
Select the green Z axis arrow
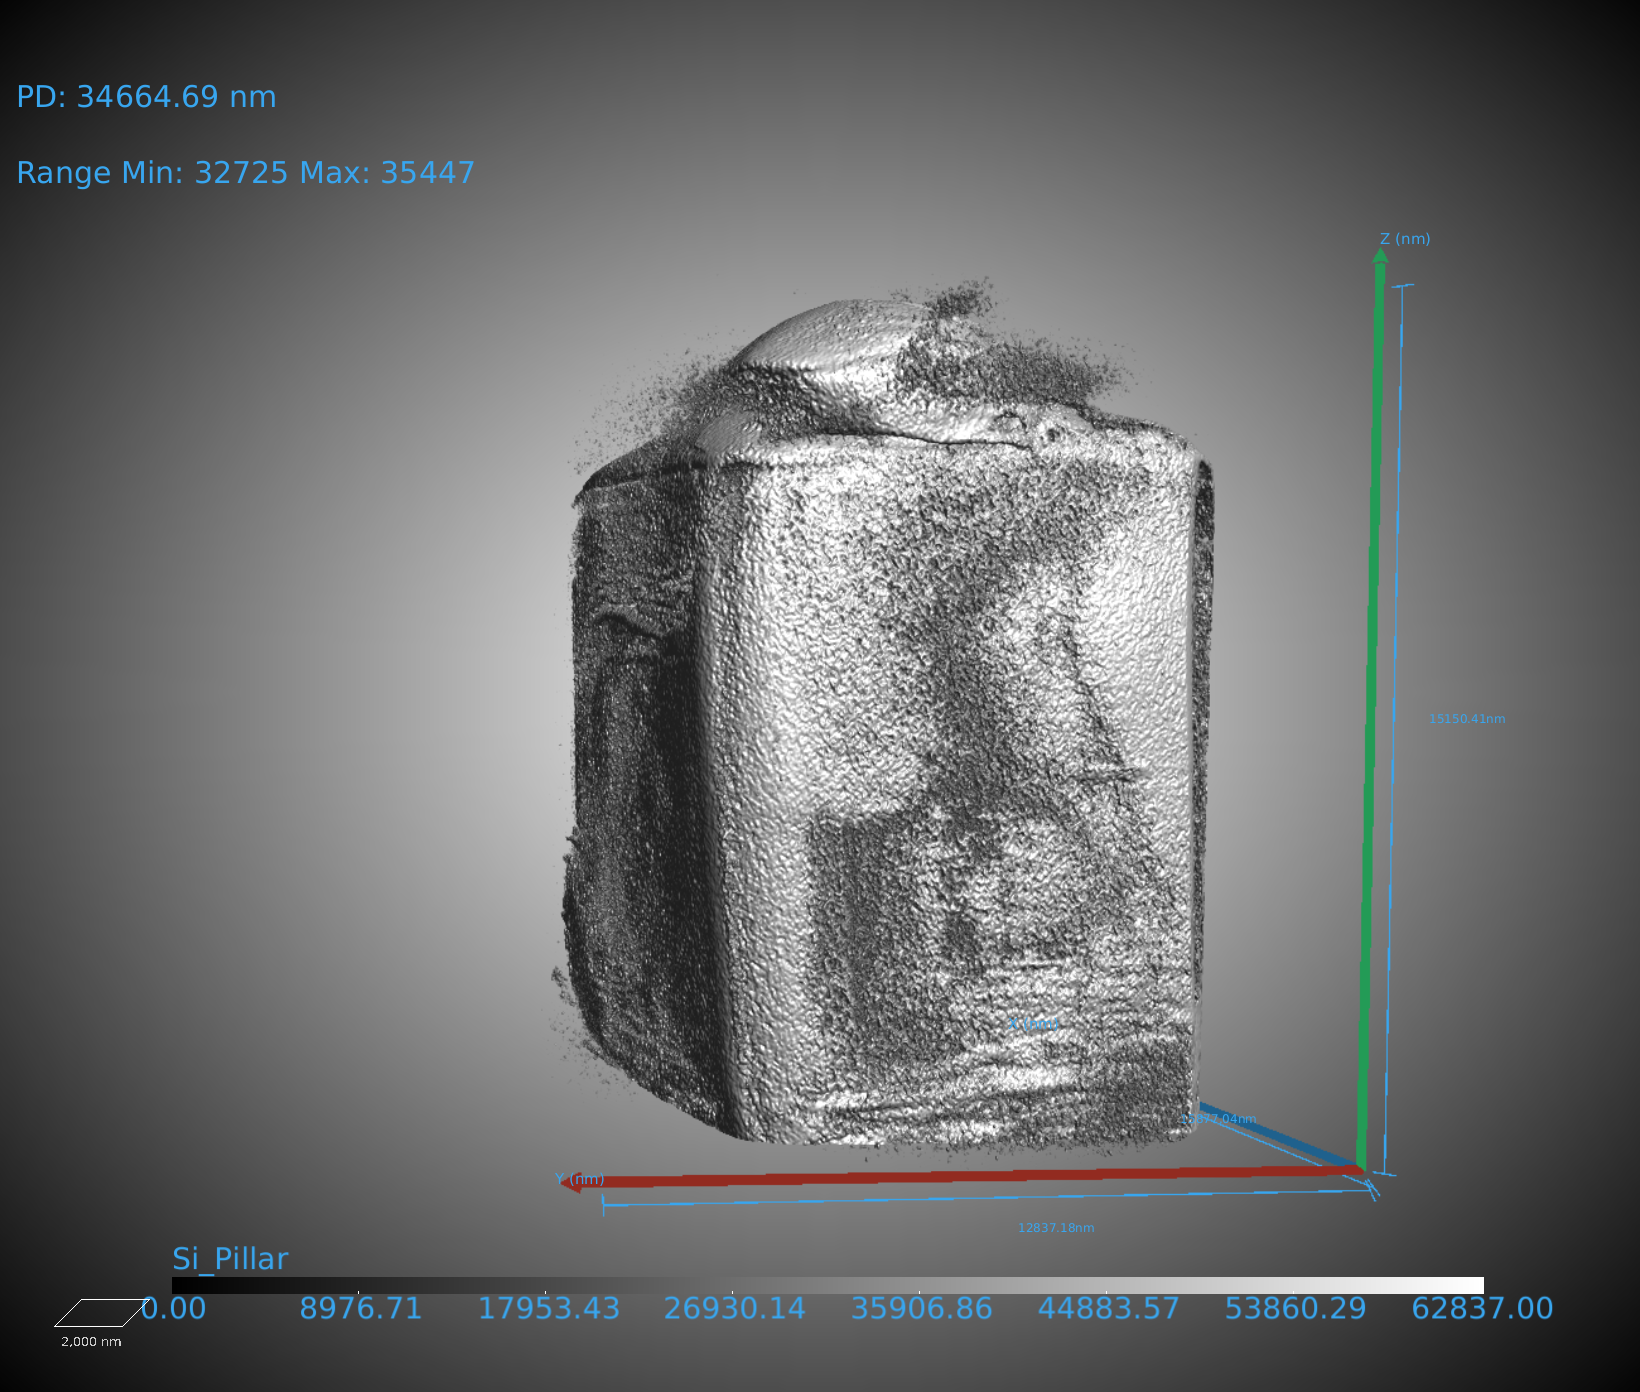[x=1371, y=708]
